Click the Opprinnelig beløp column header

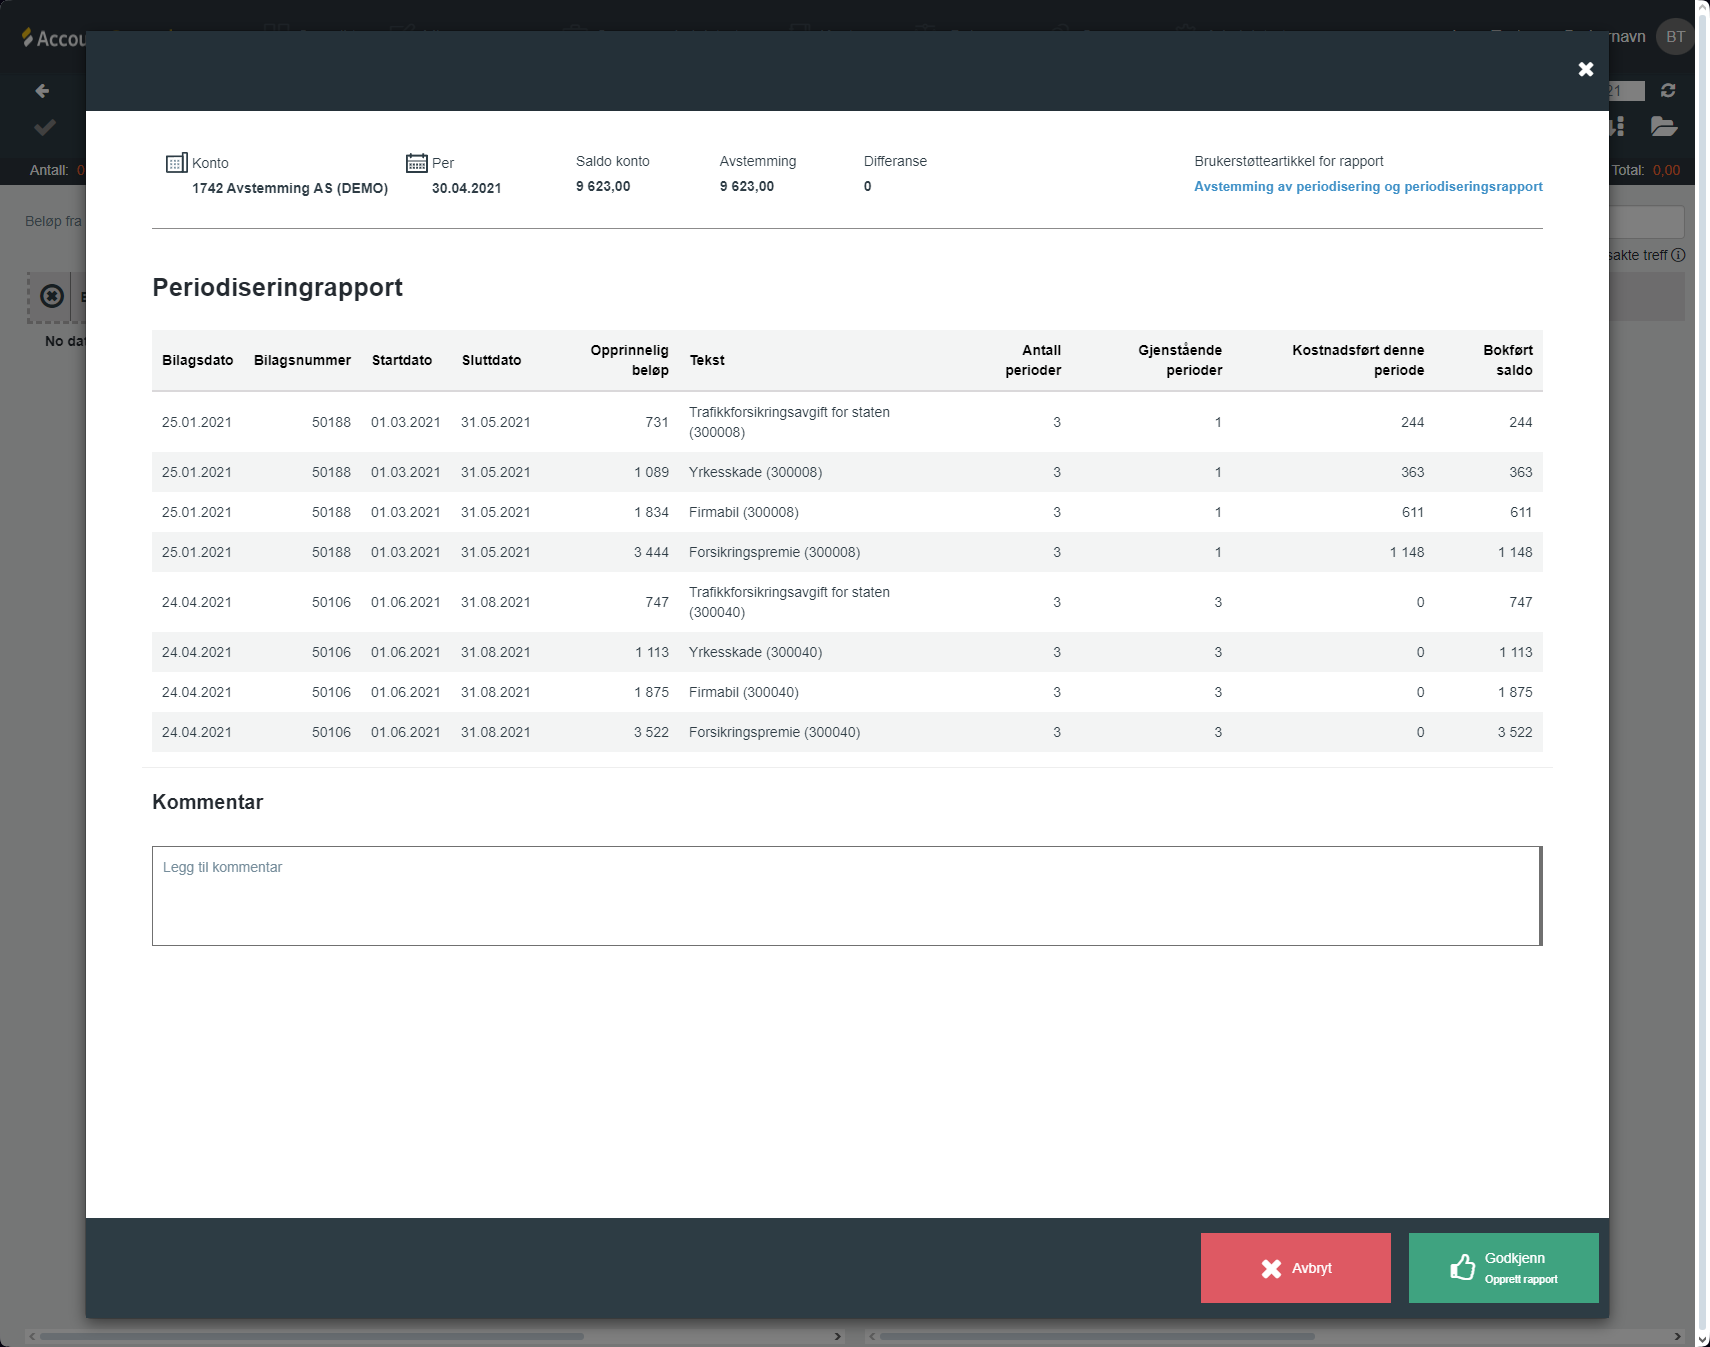tap(629, 360)
